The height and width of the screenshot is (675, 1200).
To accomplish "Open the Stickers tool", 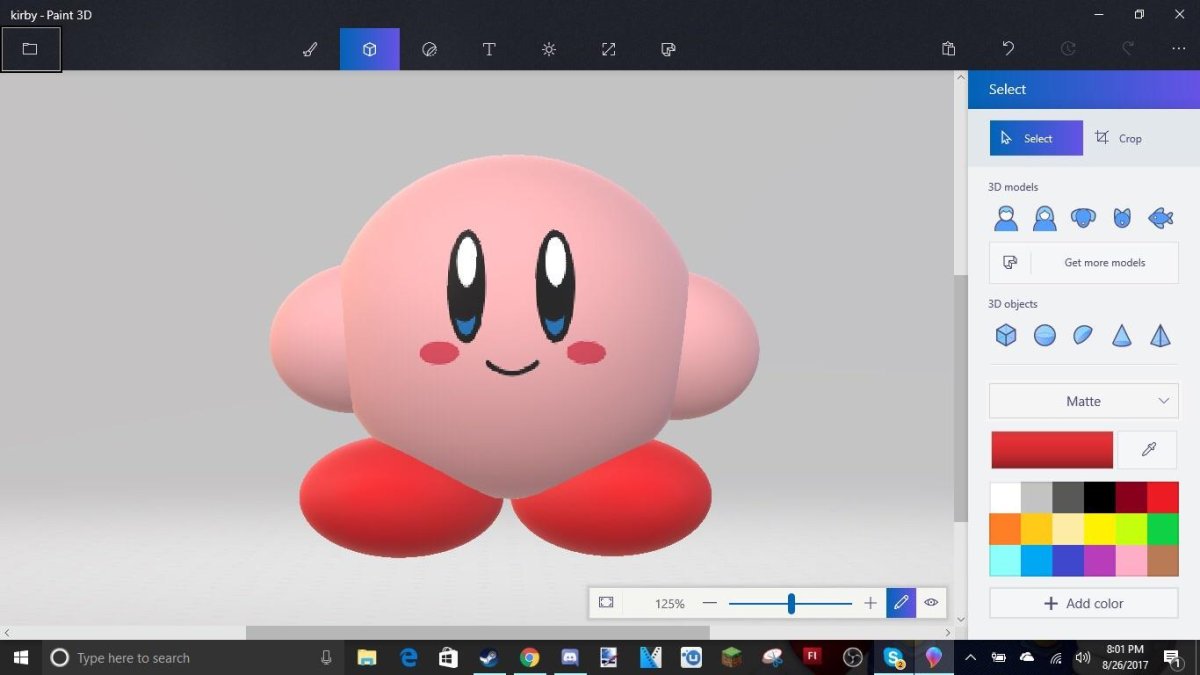I will point(429,49).
